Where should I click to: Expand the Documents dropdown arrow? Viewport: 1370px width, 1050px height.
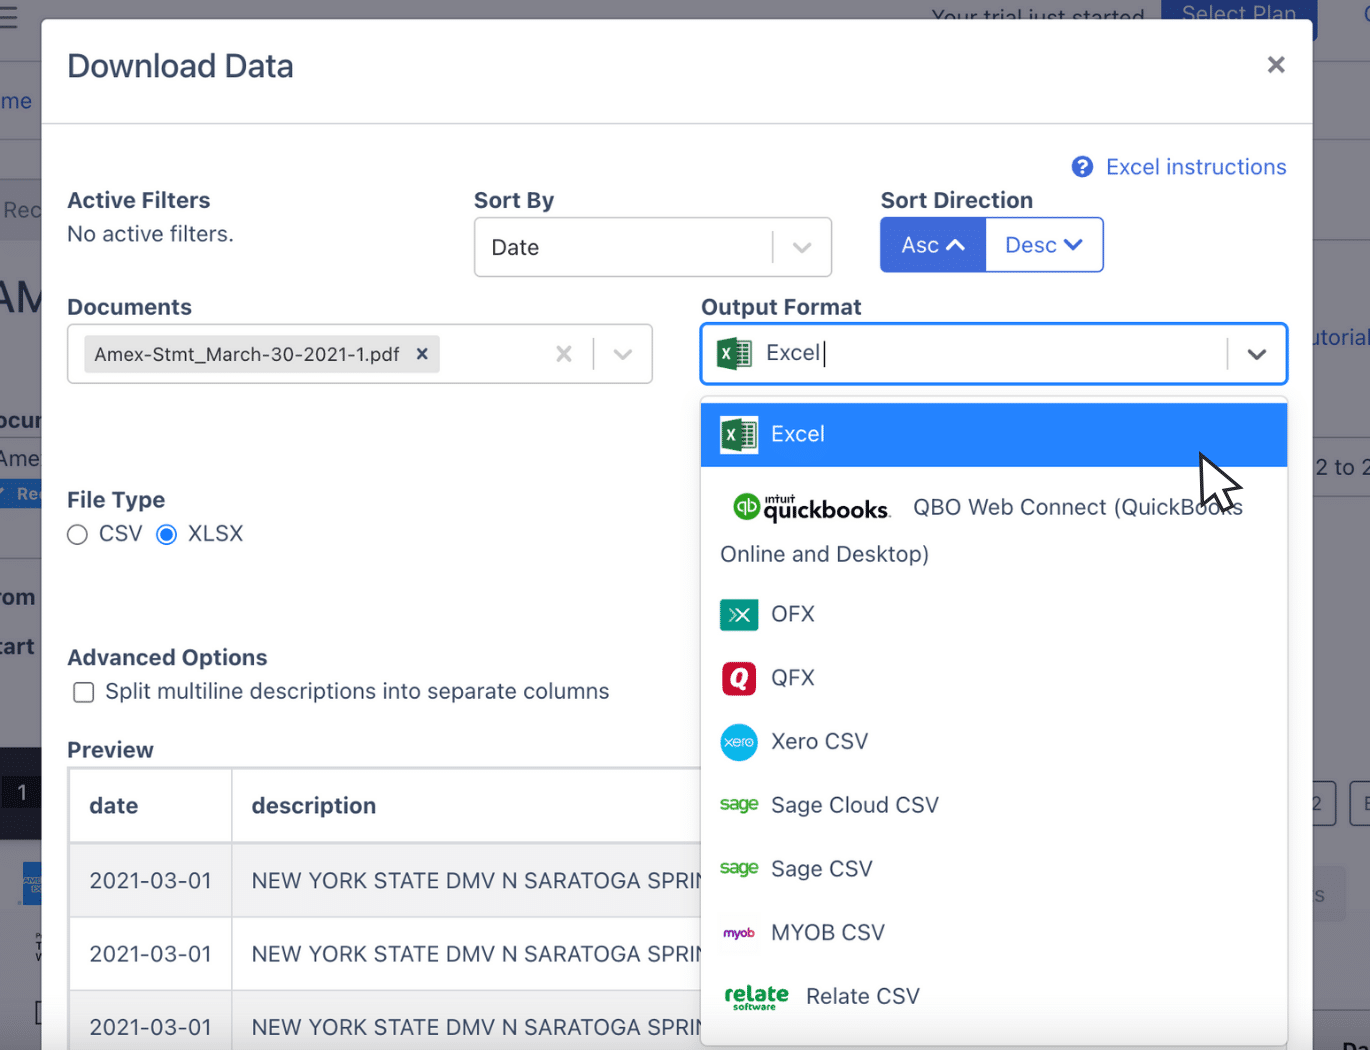(623, 354)
